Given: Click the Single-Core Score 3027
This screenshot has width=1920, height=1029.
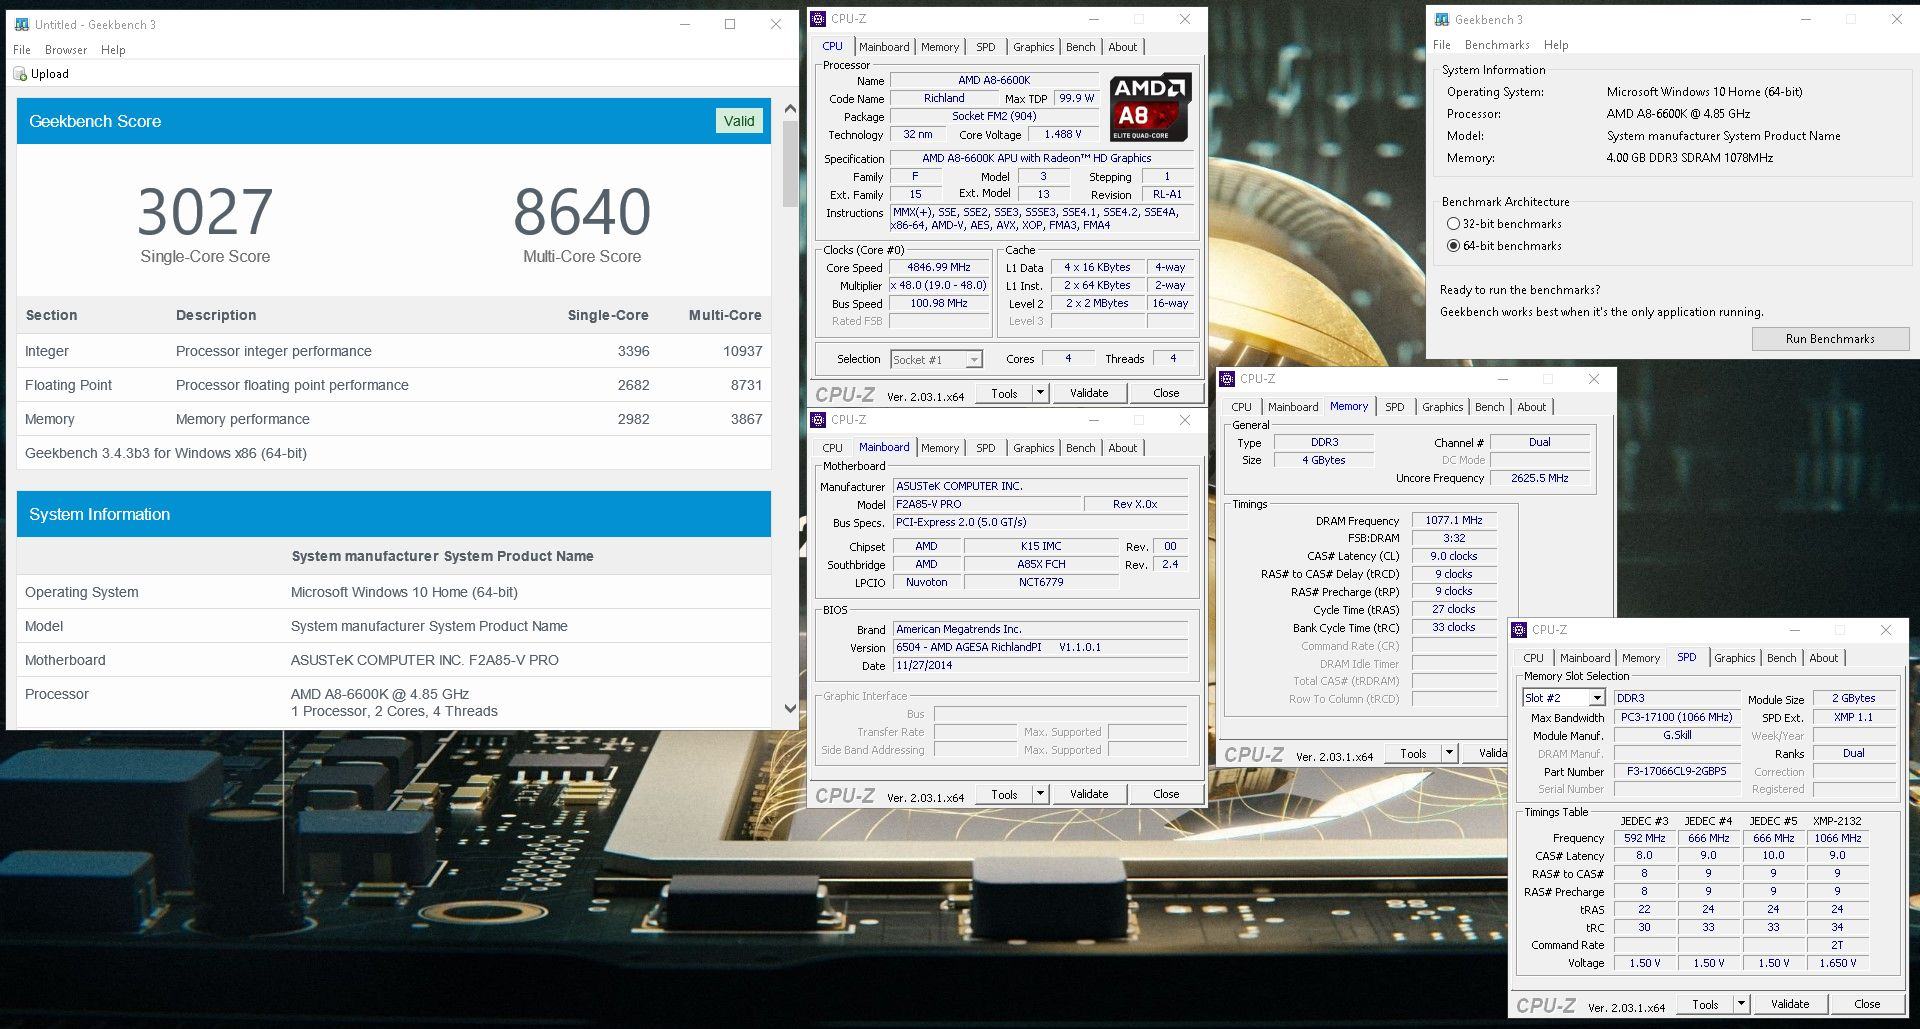Looking at the screenshot, I should click(205, 212).
